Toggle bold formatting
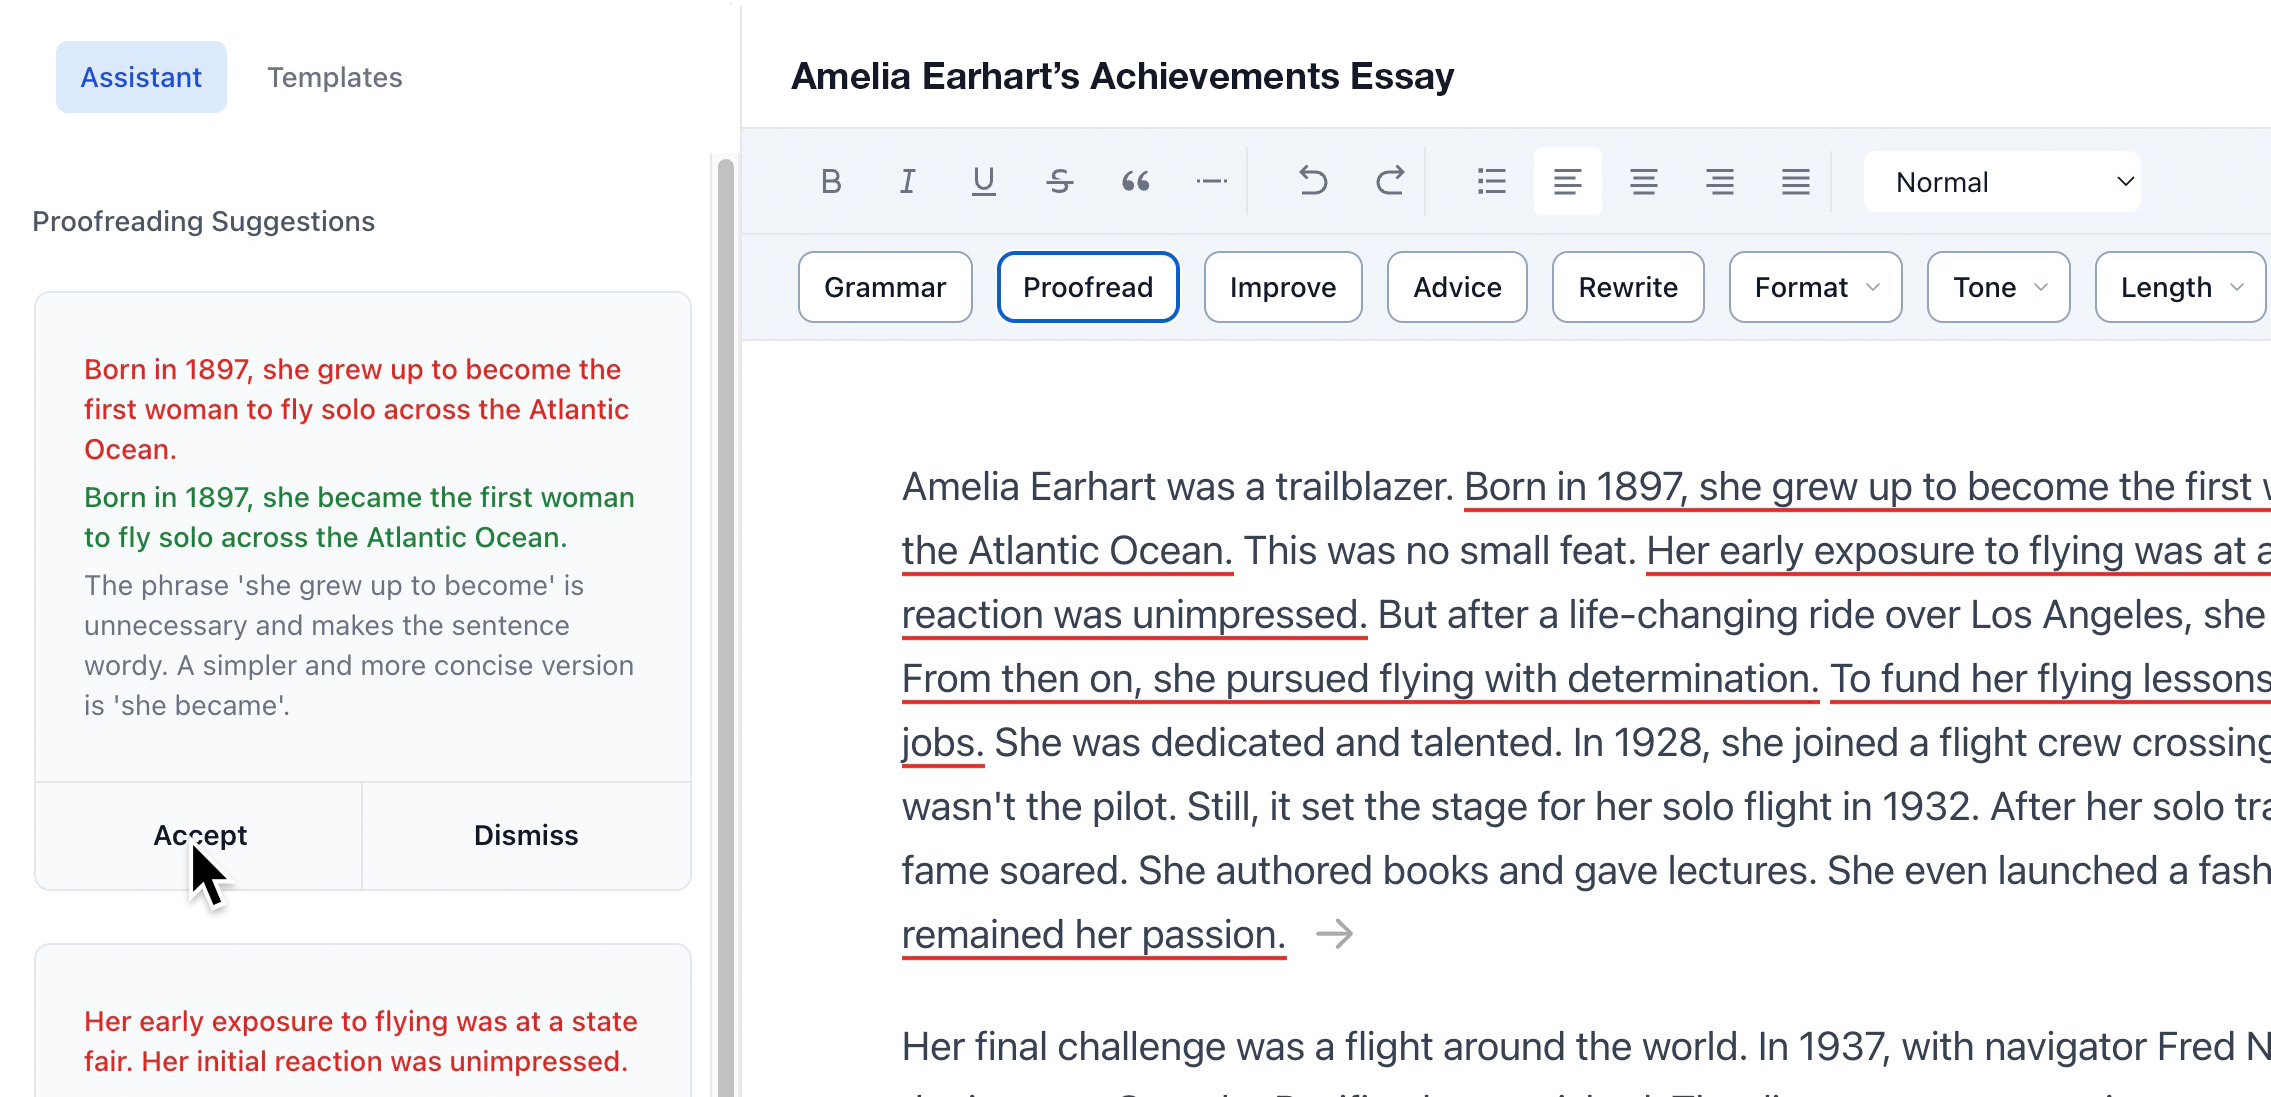 (x=831, y=182)
